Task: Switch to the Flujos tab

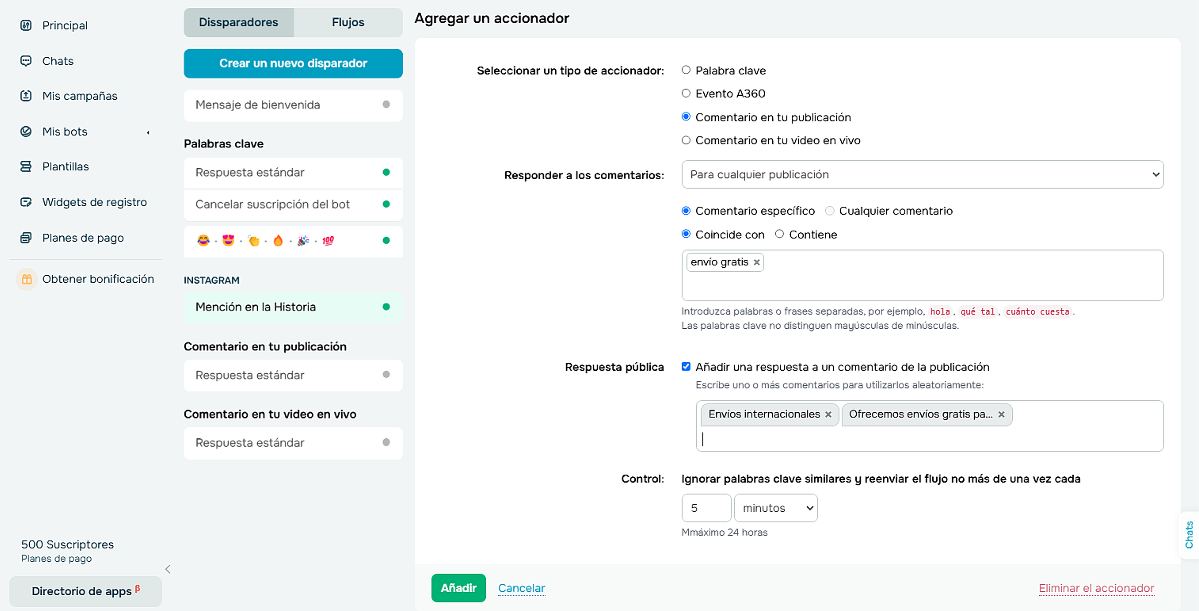Action: pyautogui.click(x=348, y=21)
